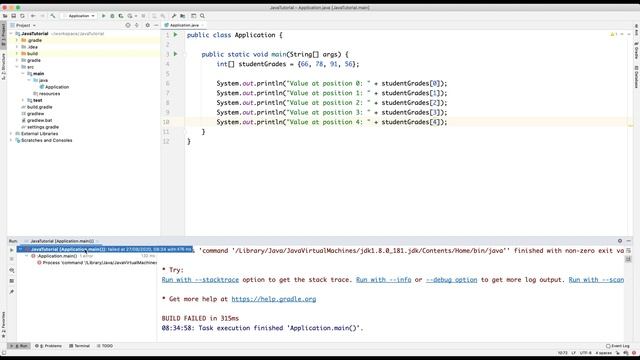Click the LF line separator status entry
Viewport: 640px width, 360px height.
coord(573,353)
